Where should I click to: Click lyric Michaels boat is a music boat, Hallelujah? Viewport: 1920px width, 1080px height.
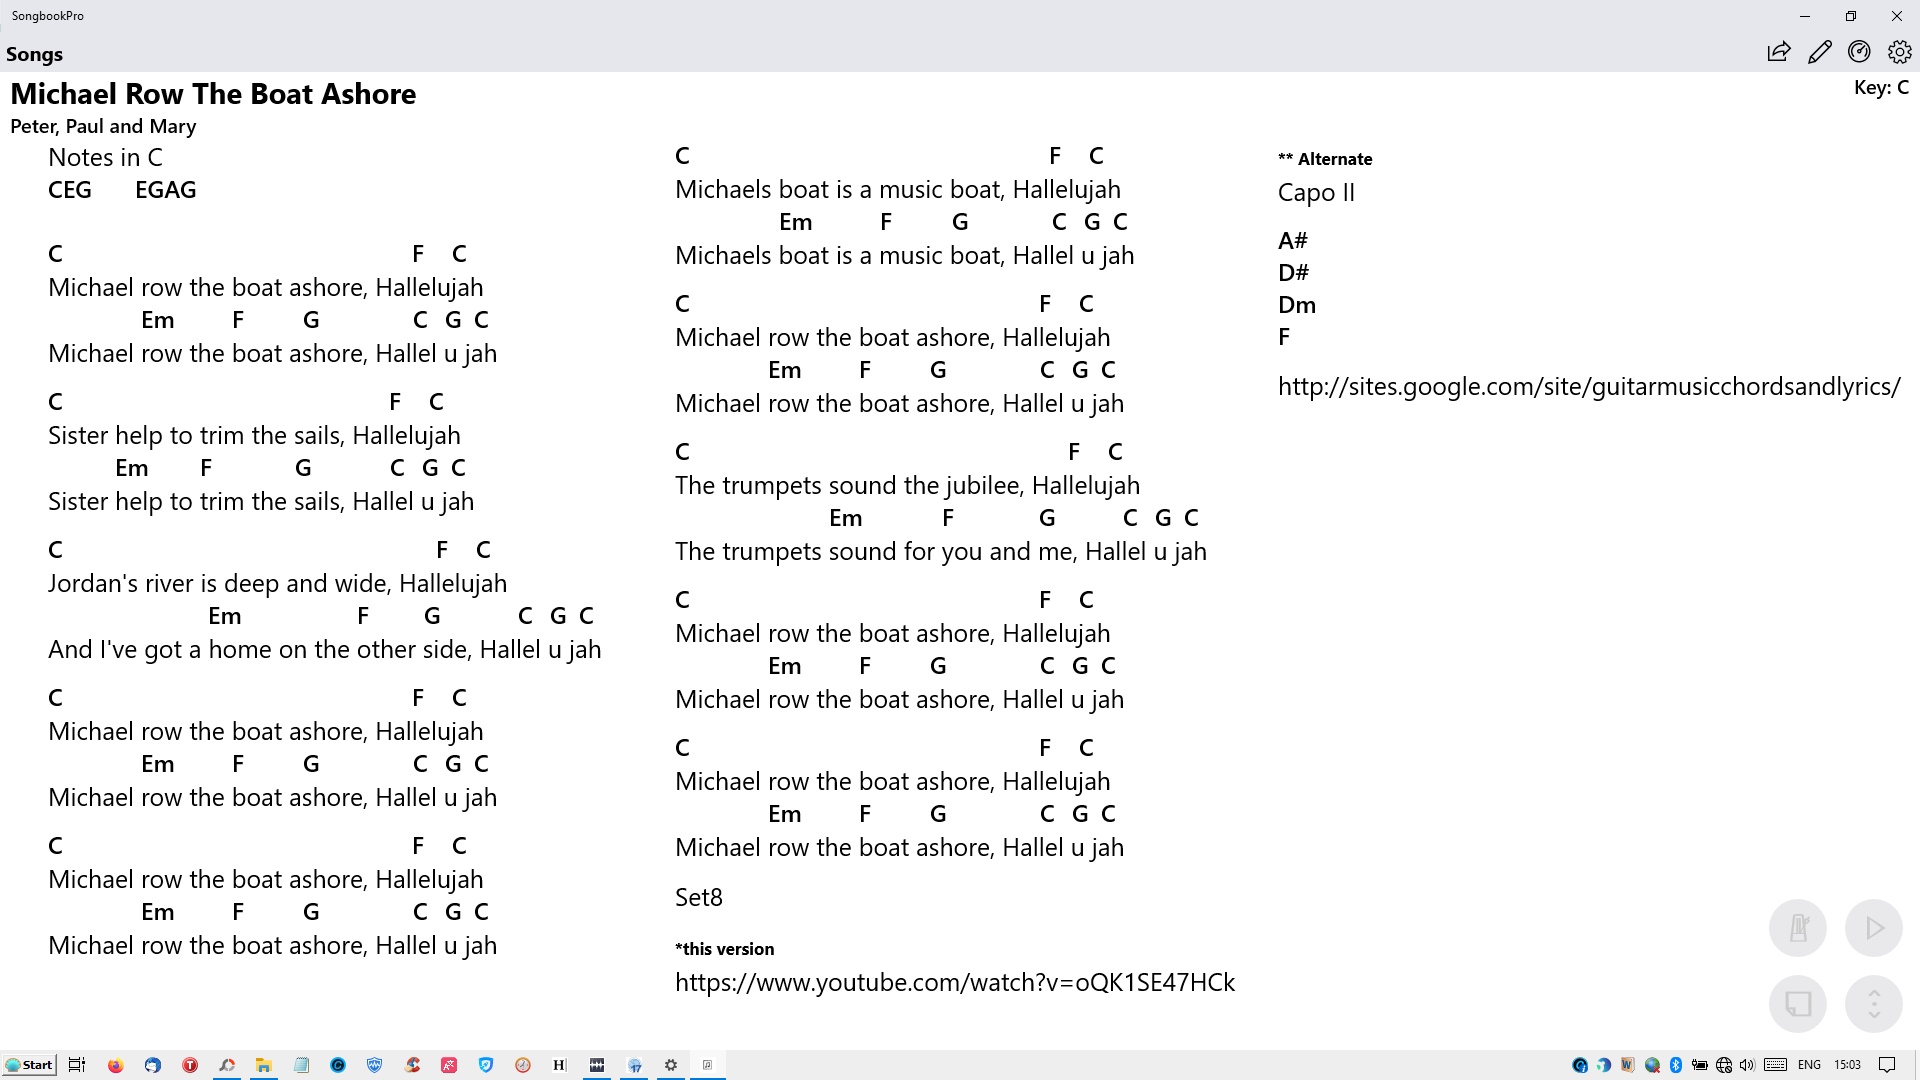898,189
